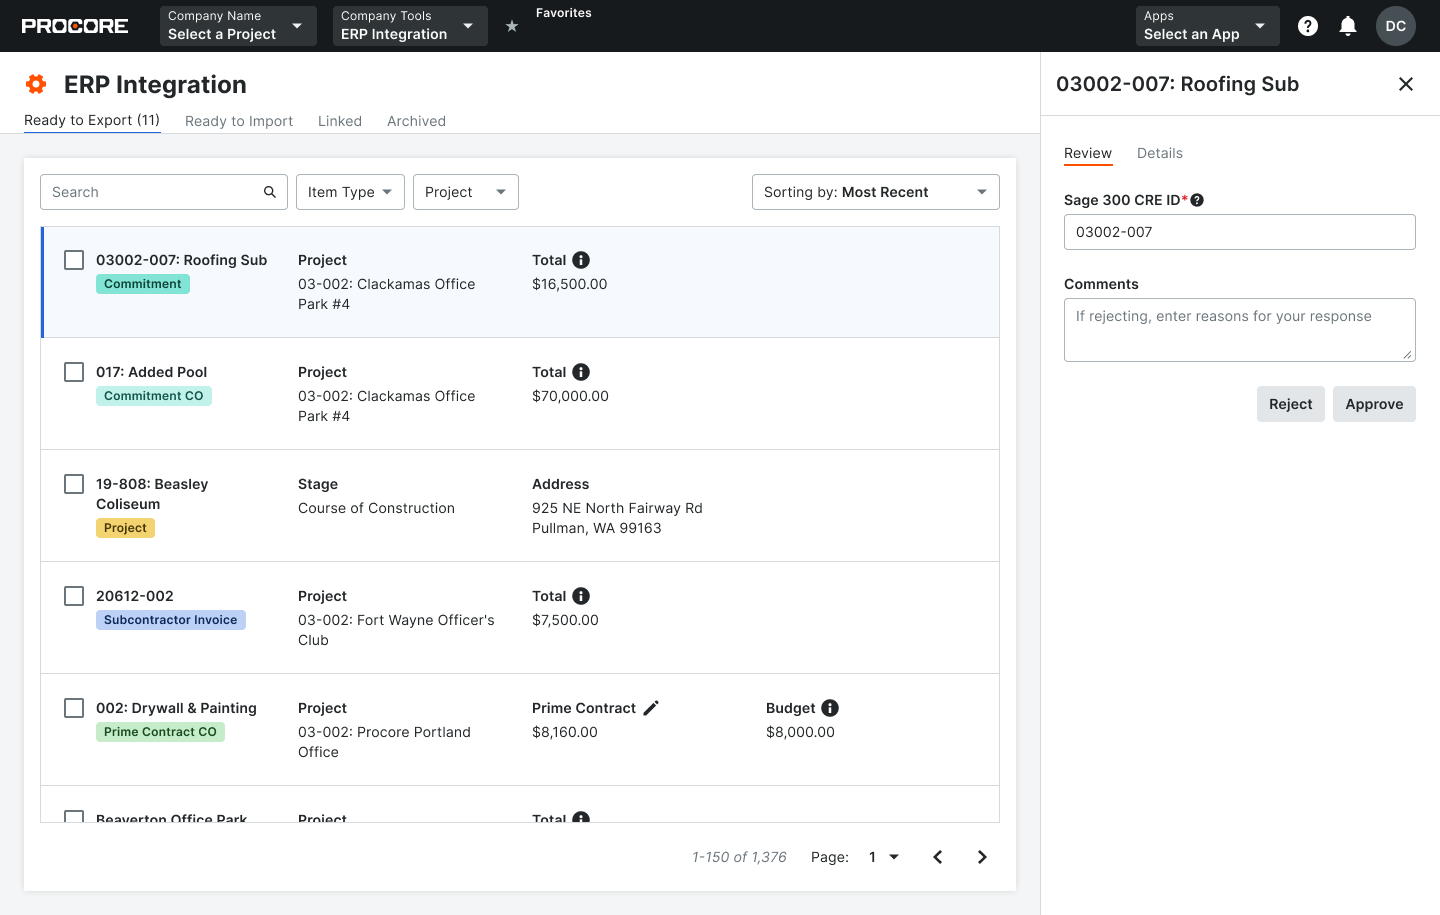
Task: Click the 20612-002 item title
Action: pos(135,596)
